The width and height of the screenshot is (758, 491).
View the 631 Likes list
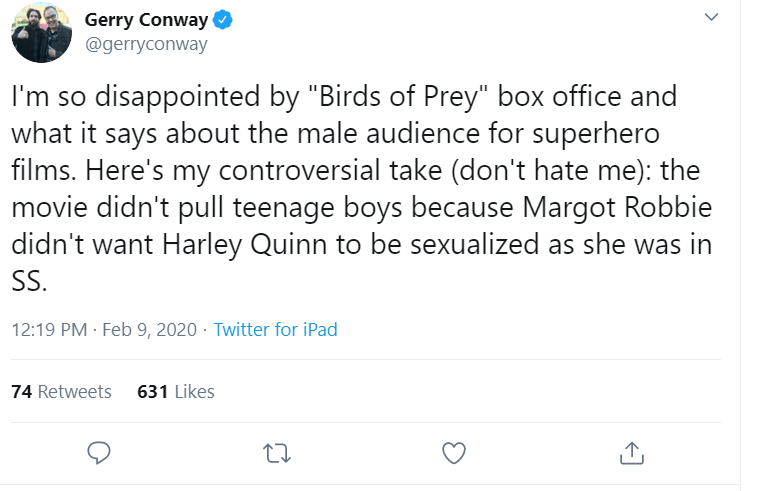(175, 391)
